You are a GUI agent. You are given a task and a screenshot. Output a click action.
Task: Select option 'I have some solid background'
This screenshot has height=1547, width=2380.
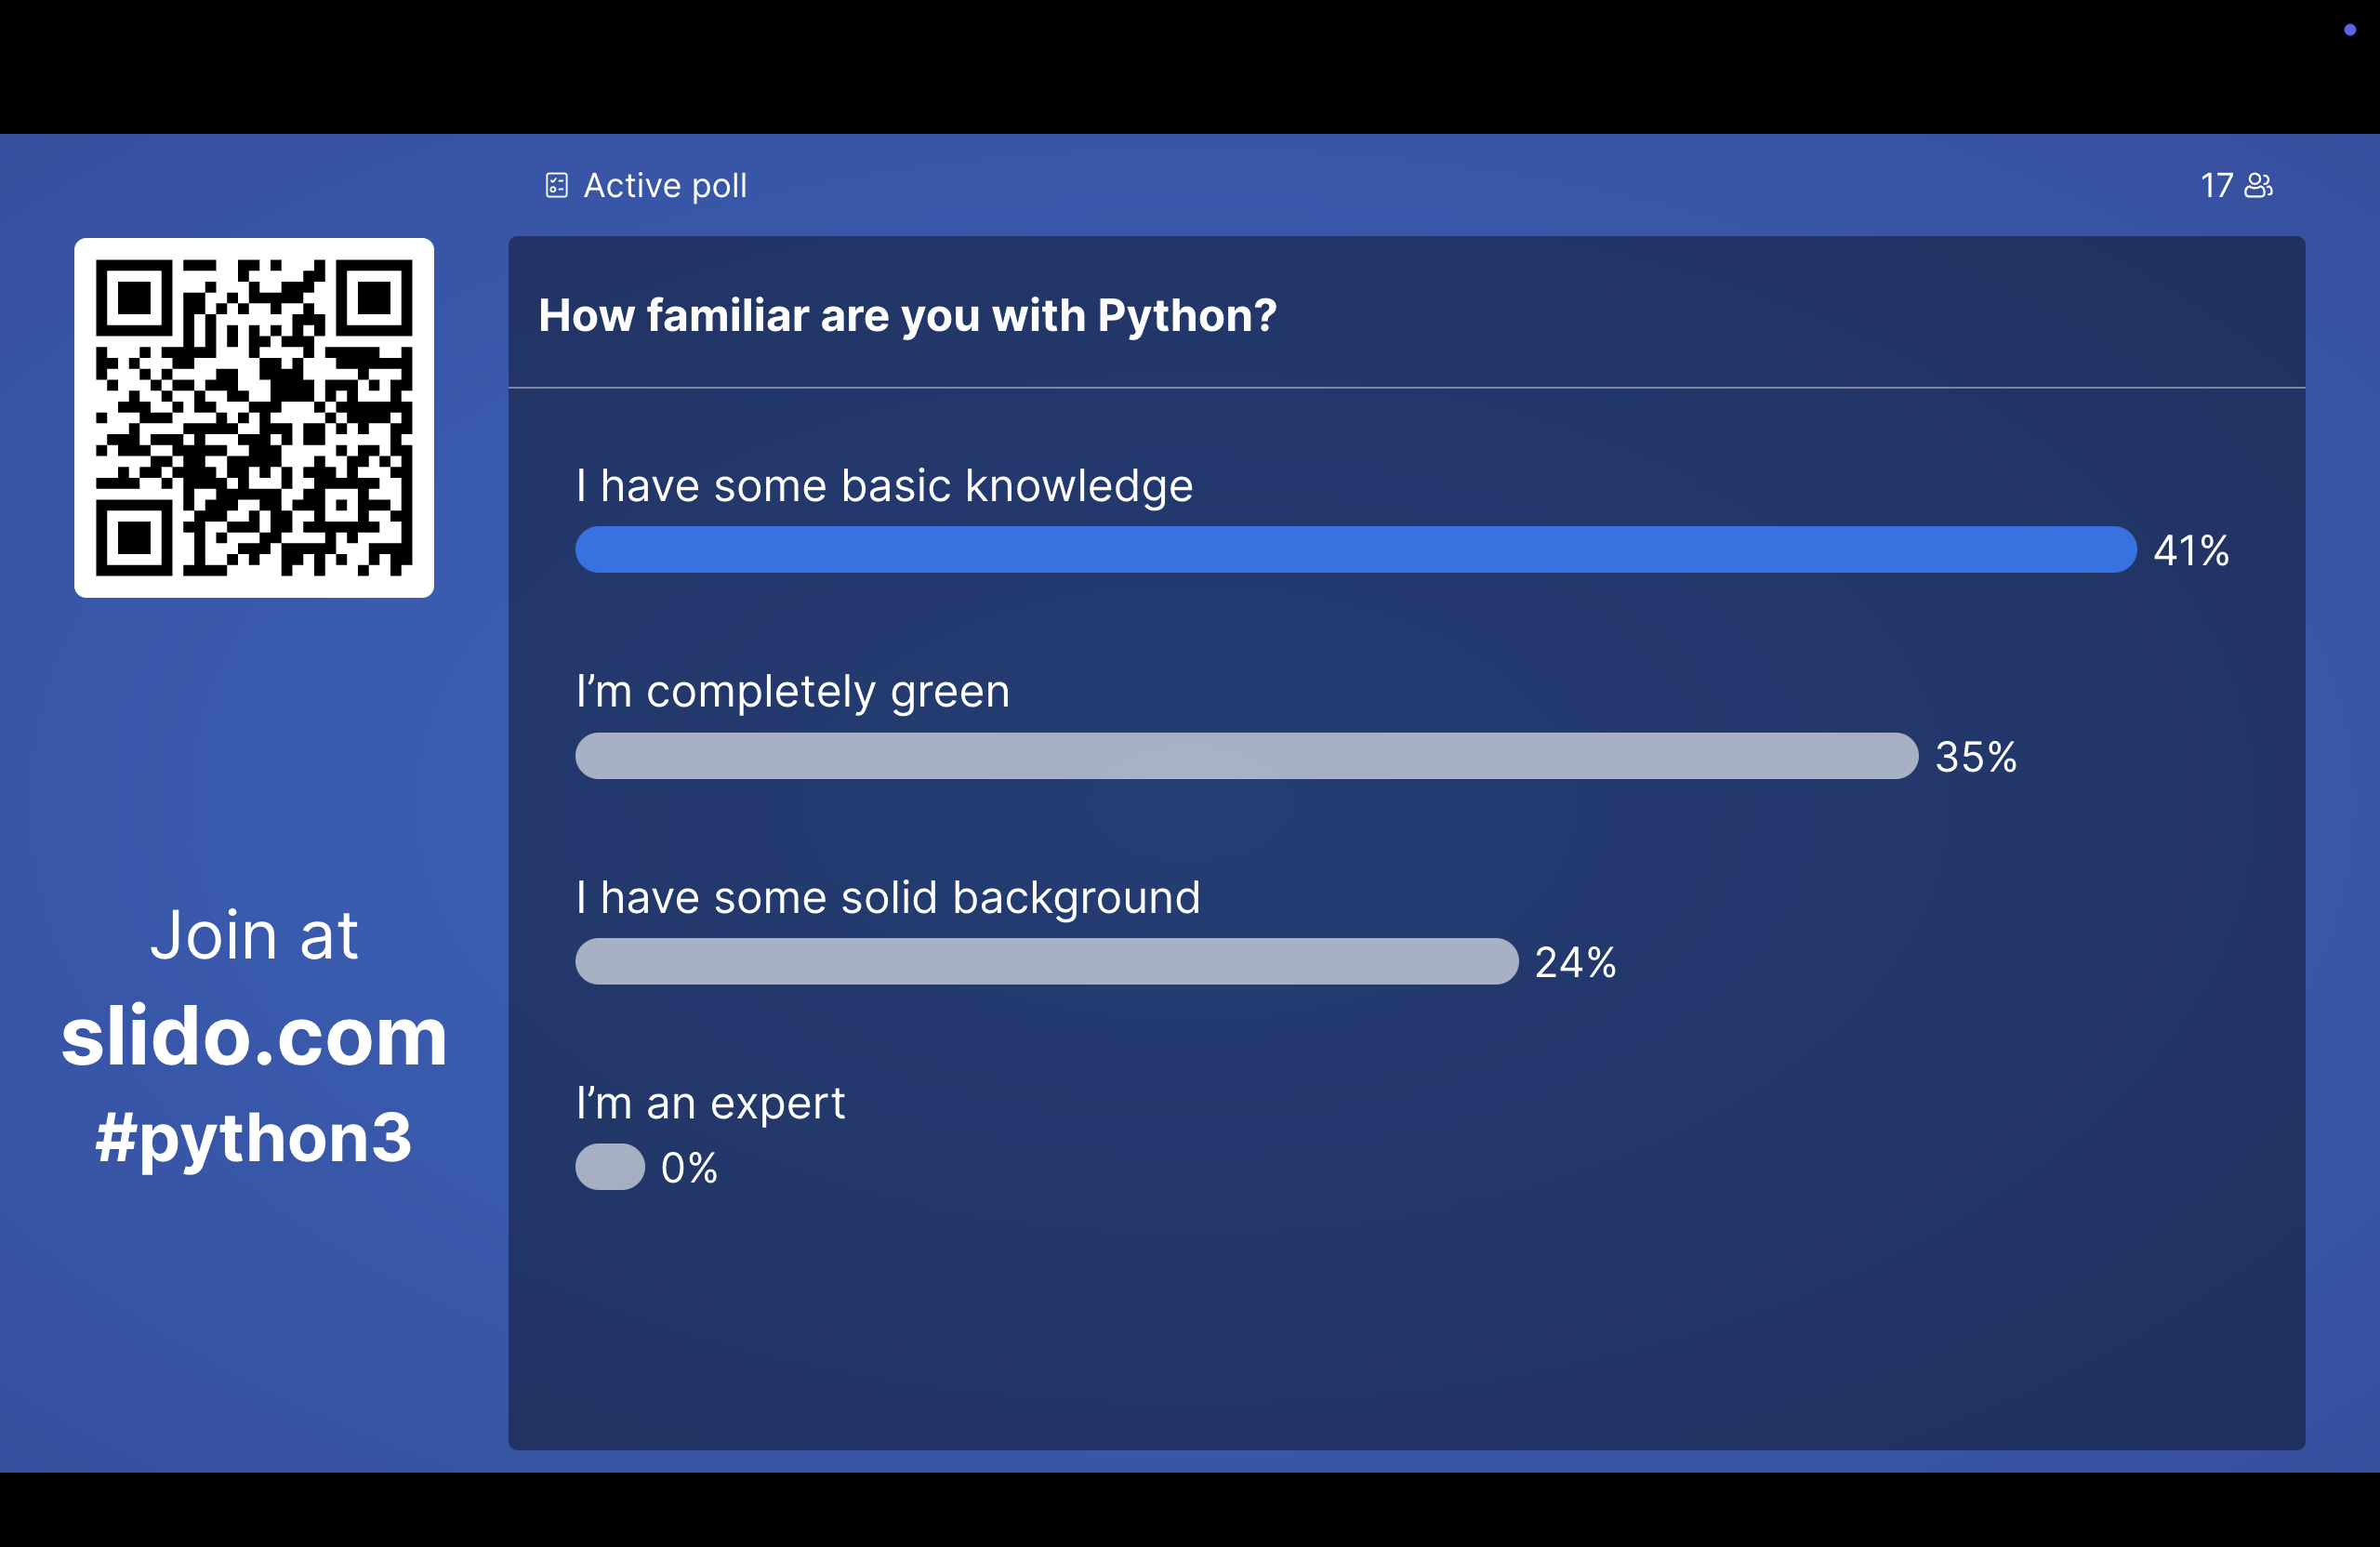(888, 898)
